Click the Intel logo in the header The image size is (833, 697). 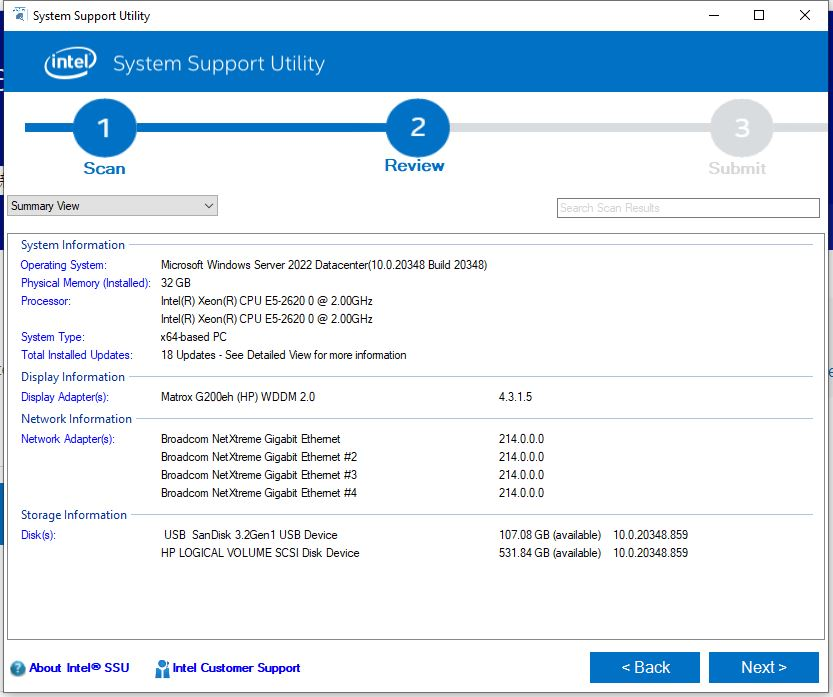coord(71,63)
